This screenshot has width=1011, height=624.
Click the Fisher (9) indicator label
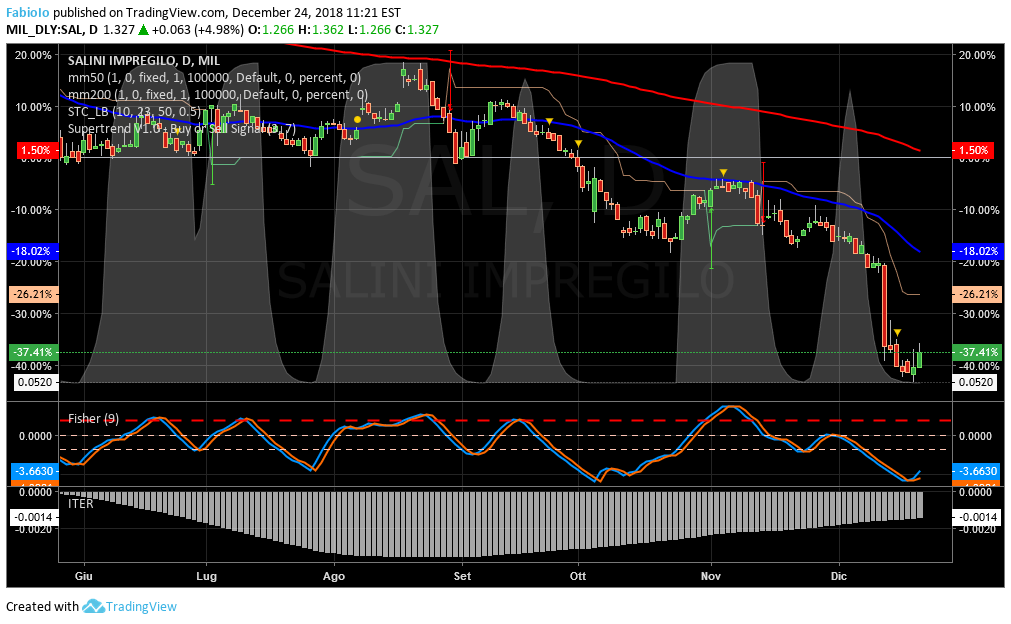(x=93, y=419)
